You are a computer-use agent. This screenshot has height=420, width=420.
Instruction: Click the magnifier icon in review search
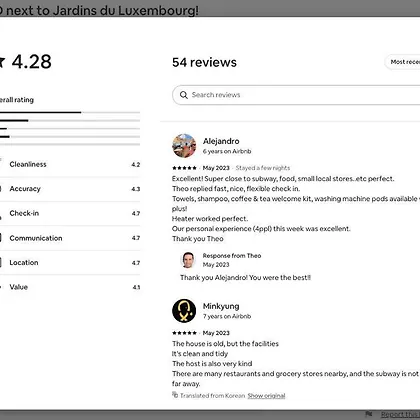(x=184, y=95)
